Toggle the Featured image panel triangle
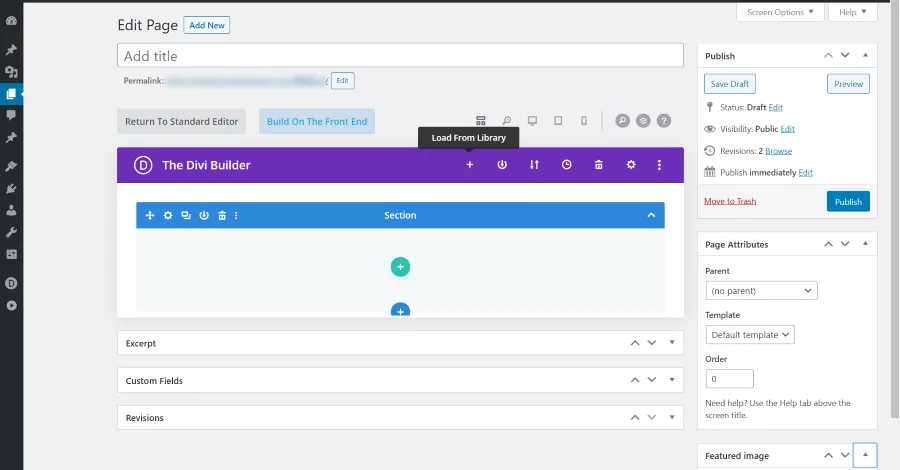Viewport: 900px width, 470px height. [x=865, y=455]
